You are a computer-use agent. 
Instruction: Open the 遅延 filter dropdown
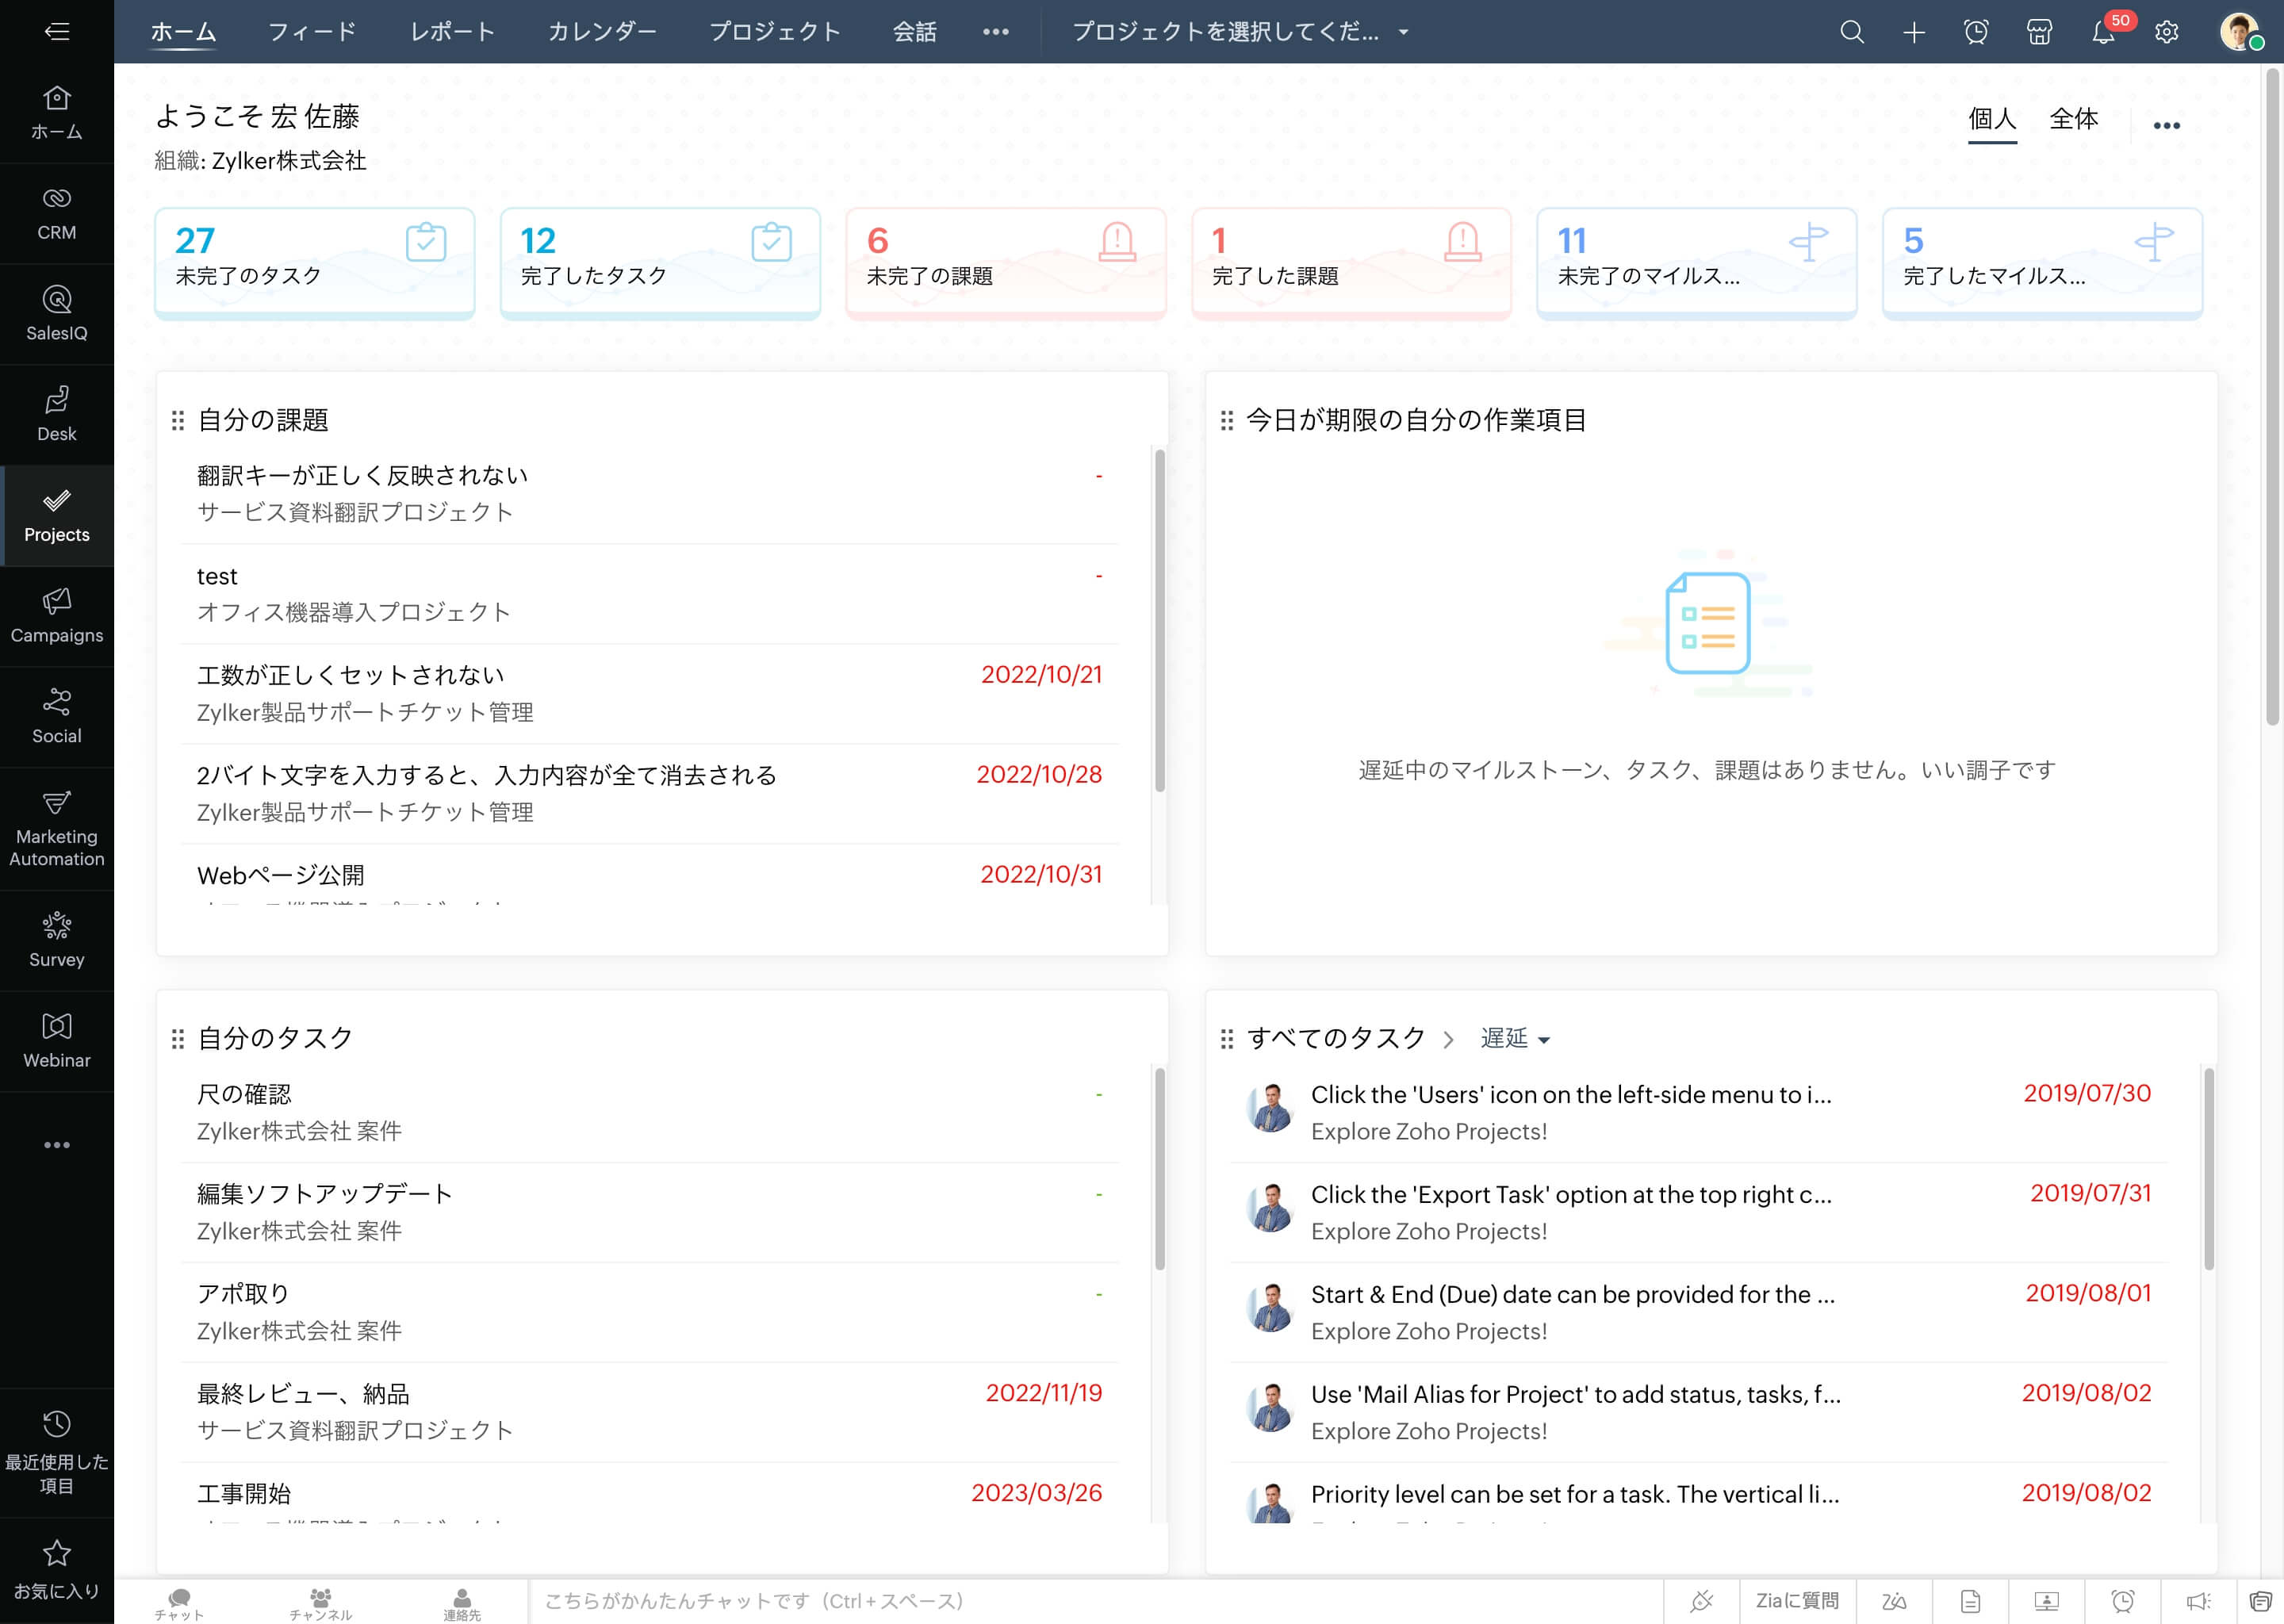coord(1513,1038)
